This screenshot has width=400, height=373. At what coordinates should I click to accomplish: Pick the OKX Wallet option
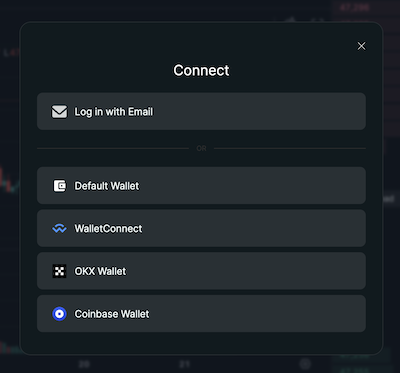201,271
